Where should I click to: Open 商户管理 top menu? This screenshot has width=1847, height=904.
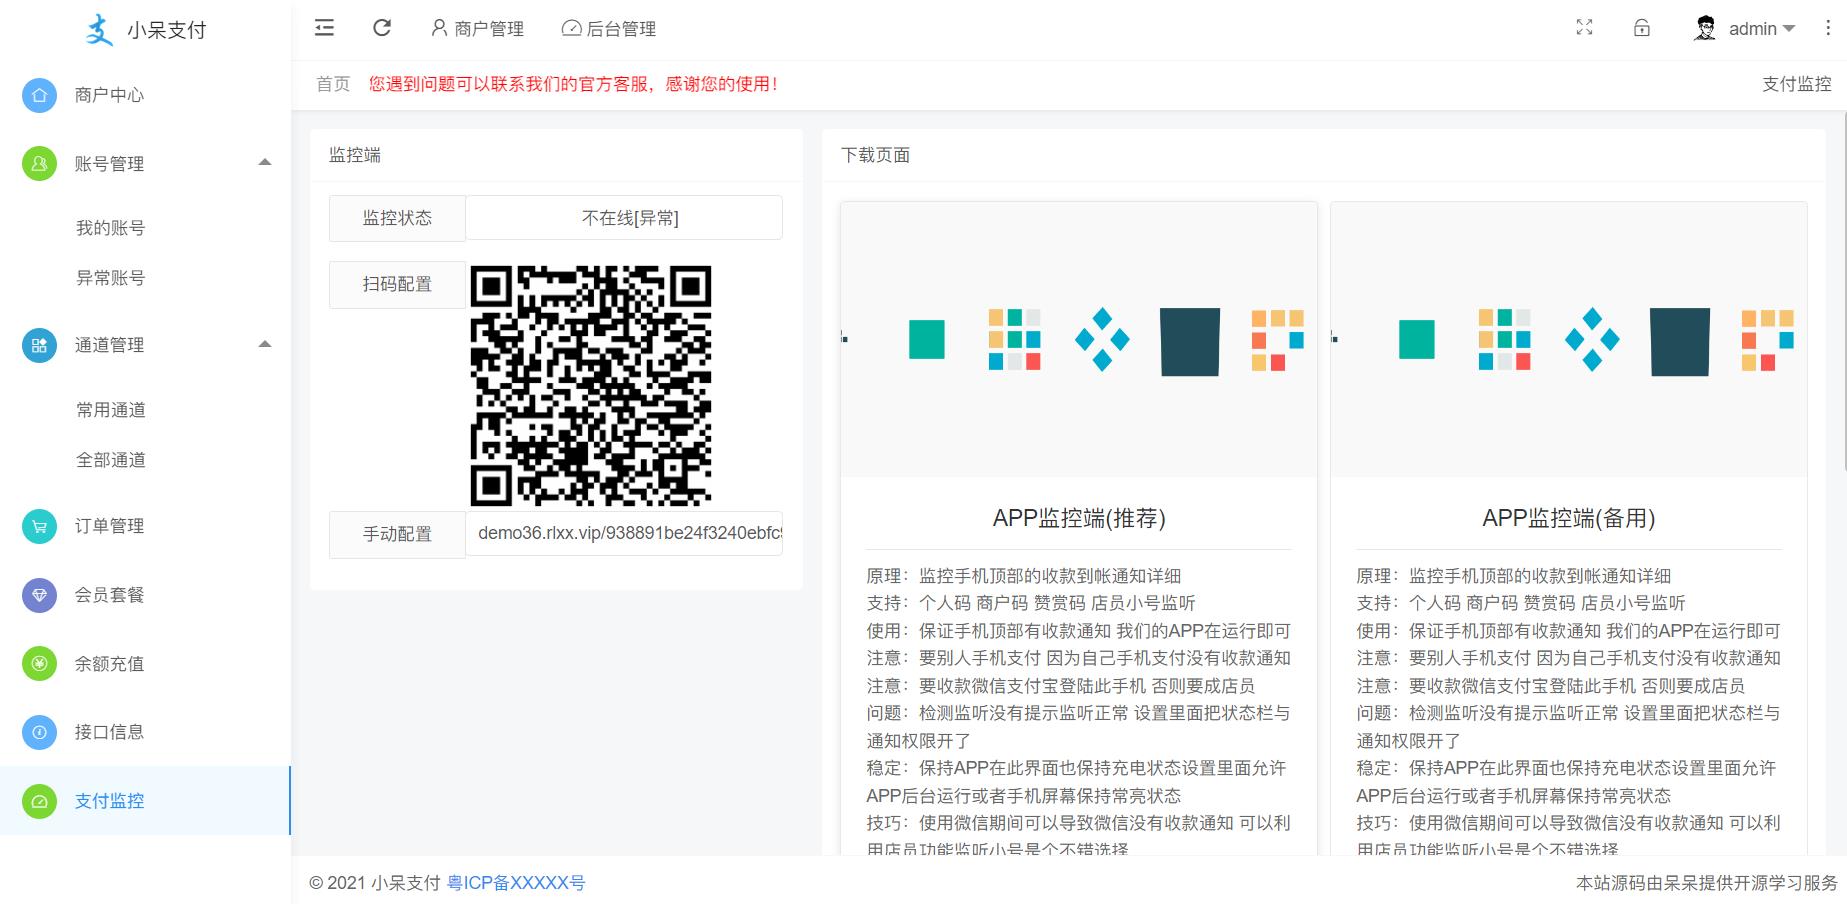pyautogui.click(x=477, y=29)
